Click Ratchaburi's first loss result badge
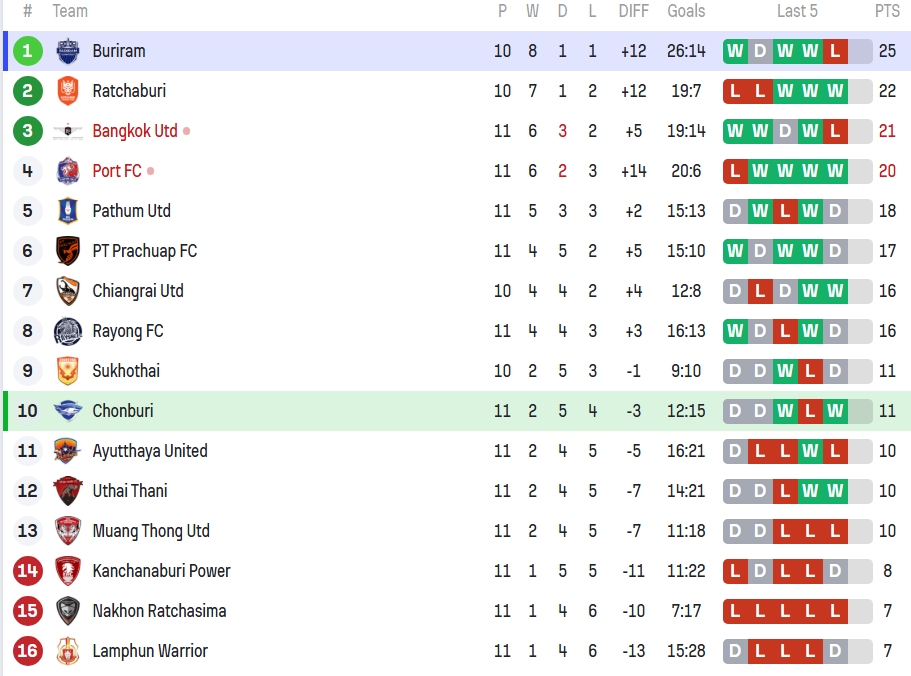 (736, 91)
